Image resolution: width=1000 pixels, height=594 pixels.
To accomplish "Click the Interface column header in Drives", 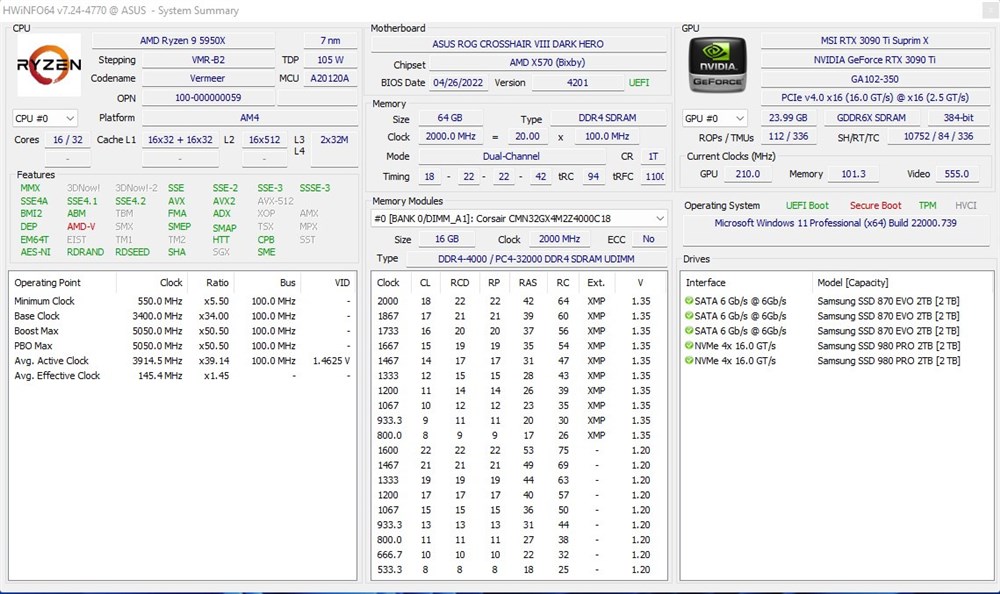I will 747,283.
